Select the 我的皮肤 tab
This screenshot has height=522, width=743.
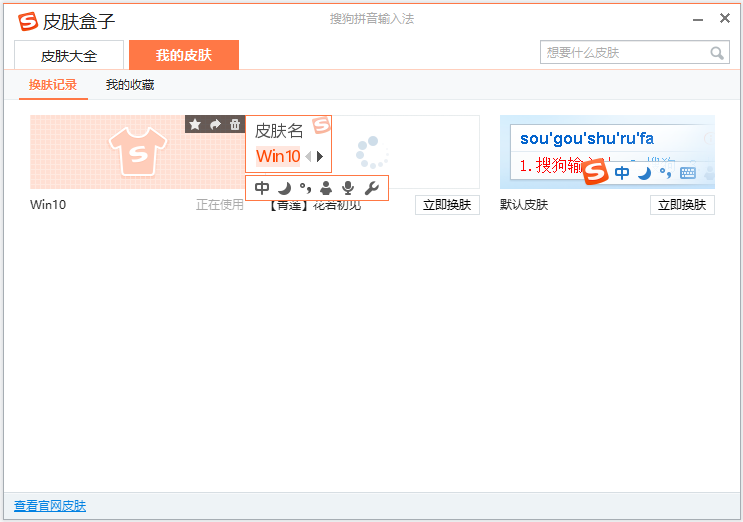(184, 55)
